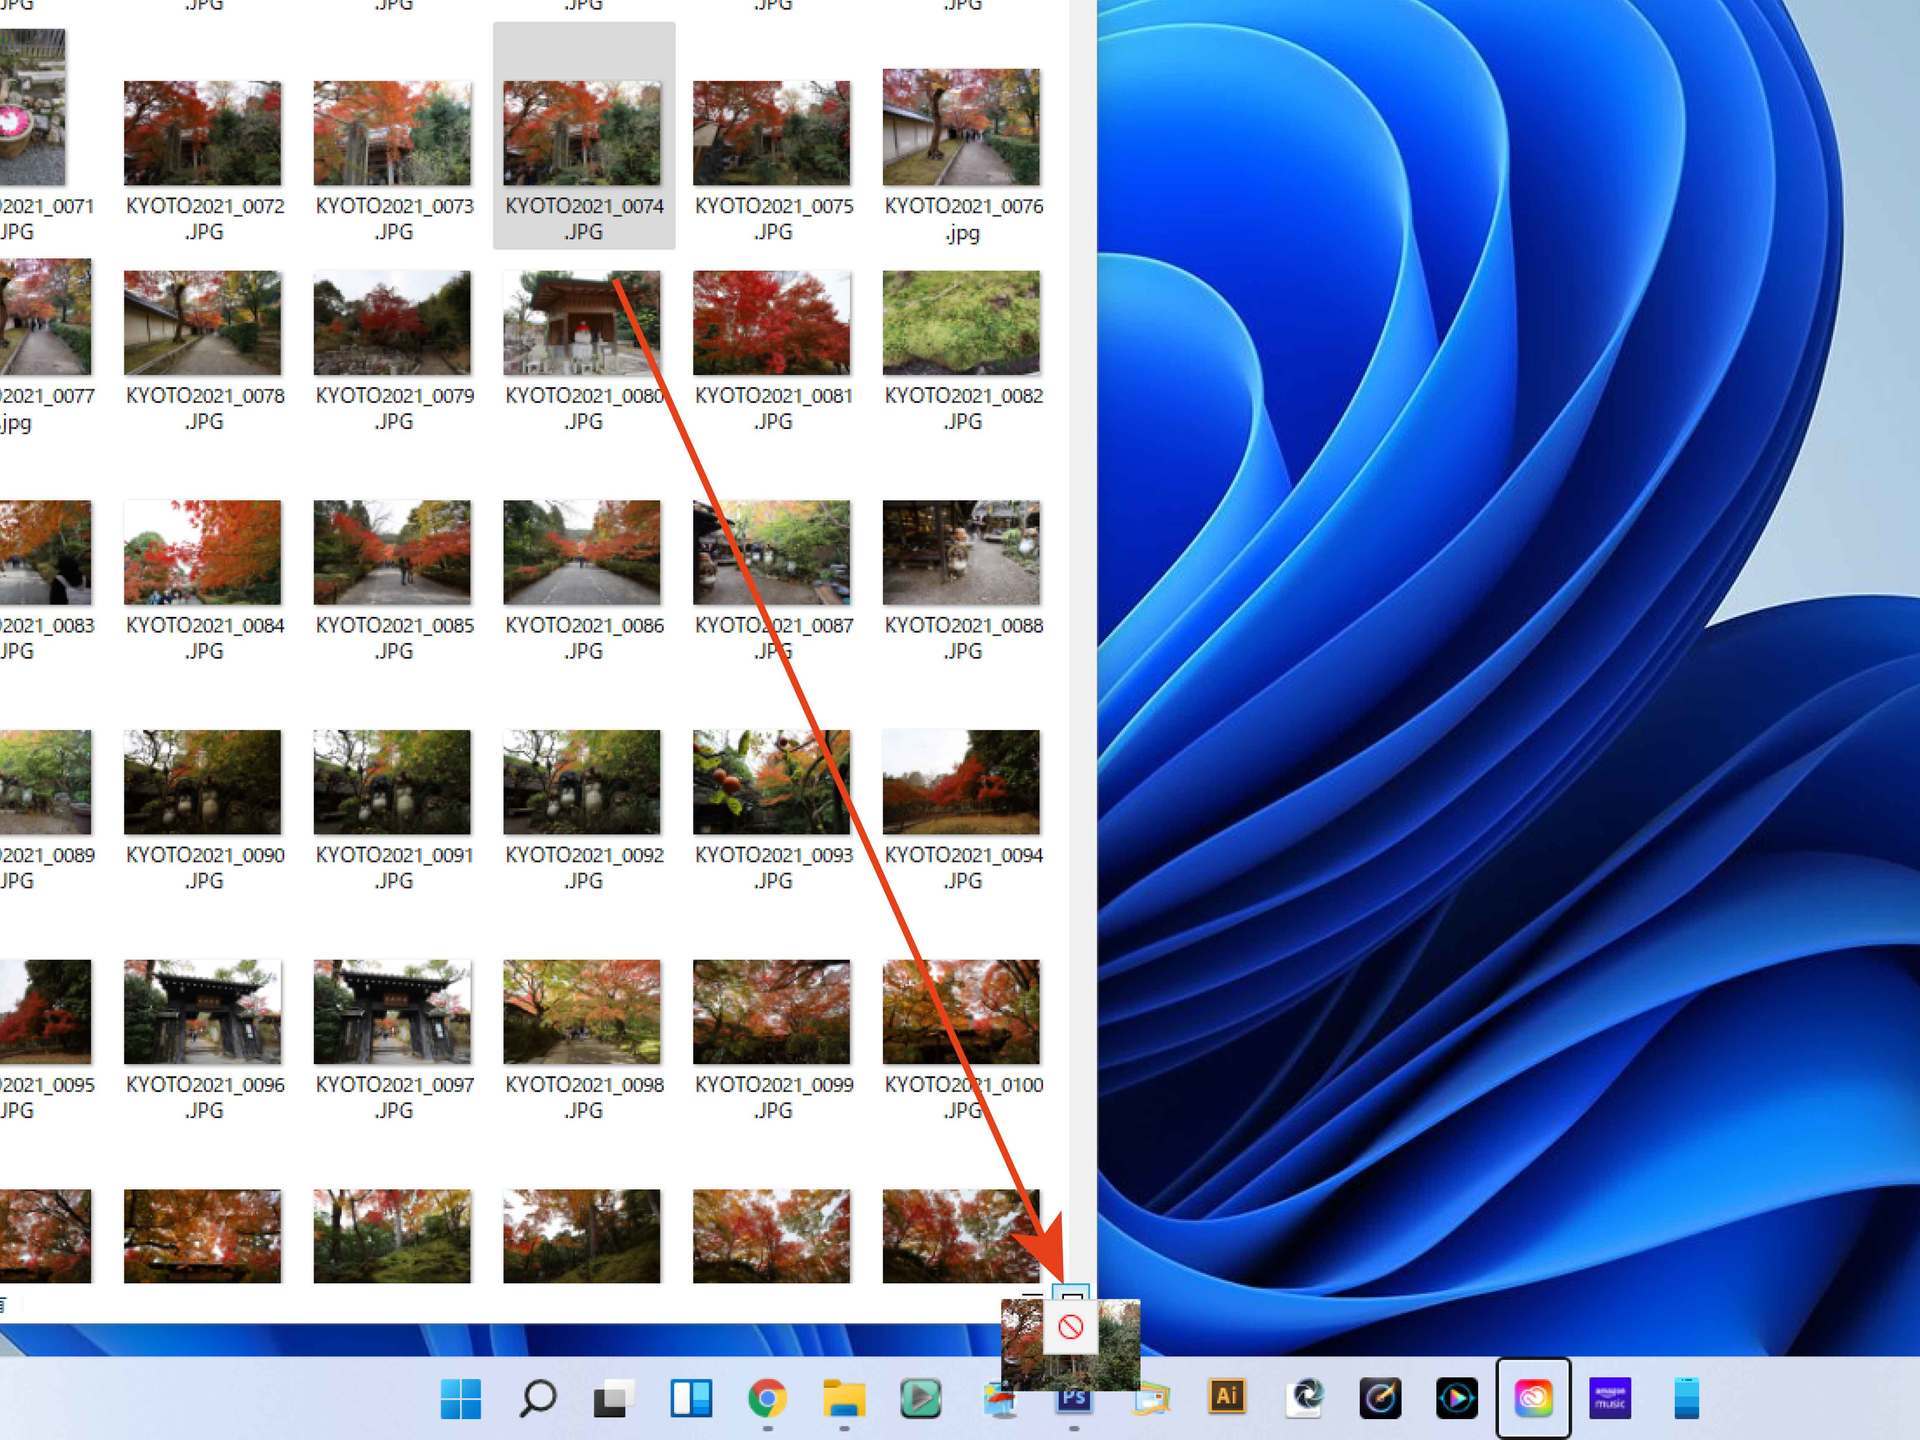
Task: Open Adobe Creative Cloud taskbar icon
Action: tap(1533, 1397)
